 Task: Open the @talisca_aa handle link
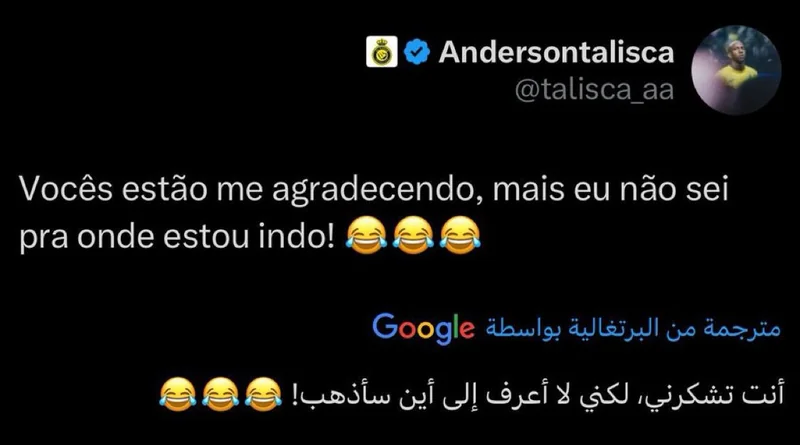tap(594, 90)
